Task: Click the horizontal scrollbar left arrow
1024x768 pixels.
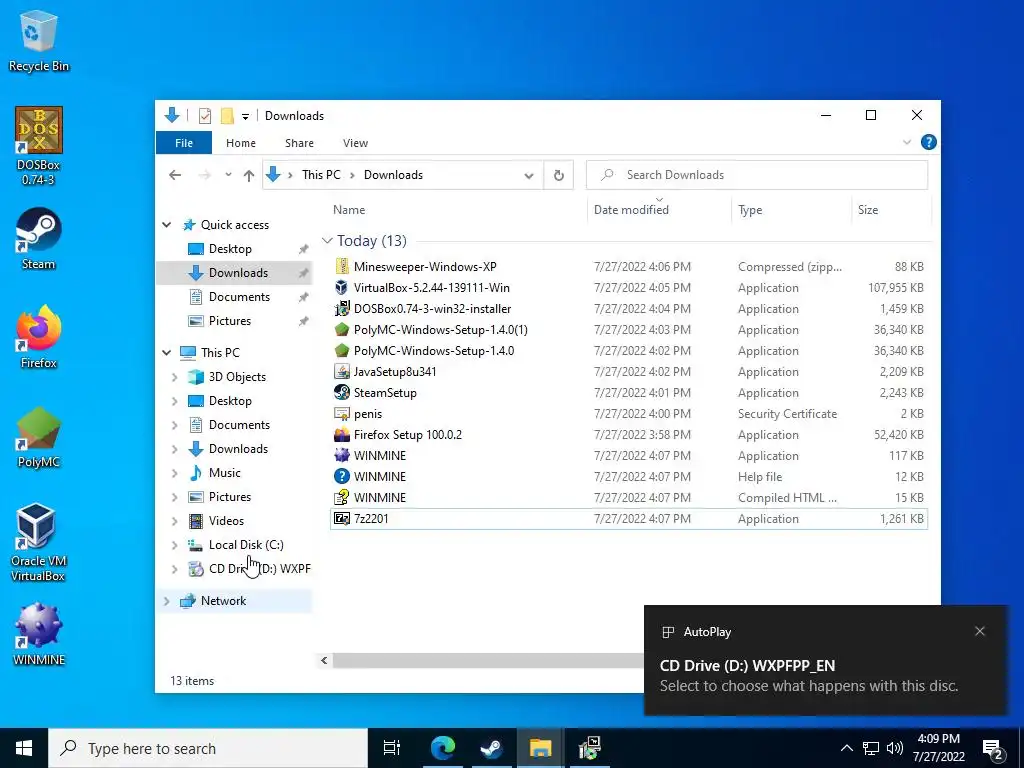Action: click(324, 660)
